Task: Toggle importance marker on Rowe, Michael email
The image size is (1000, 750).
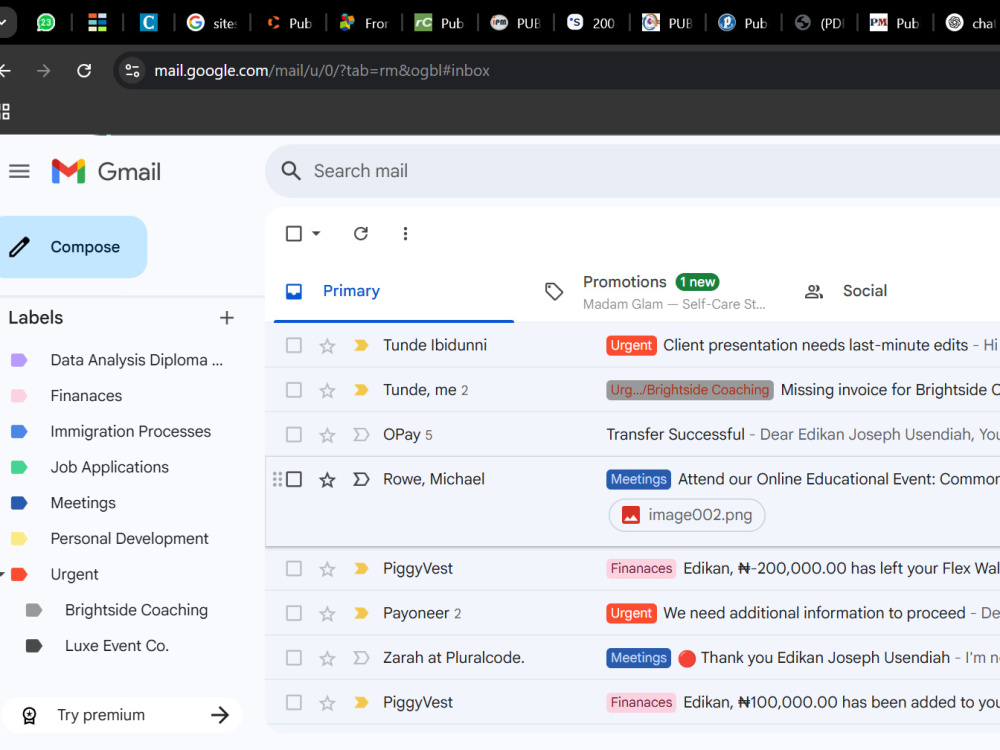Action: (x=361, y=479)
